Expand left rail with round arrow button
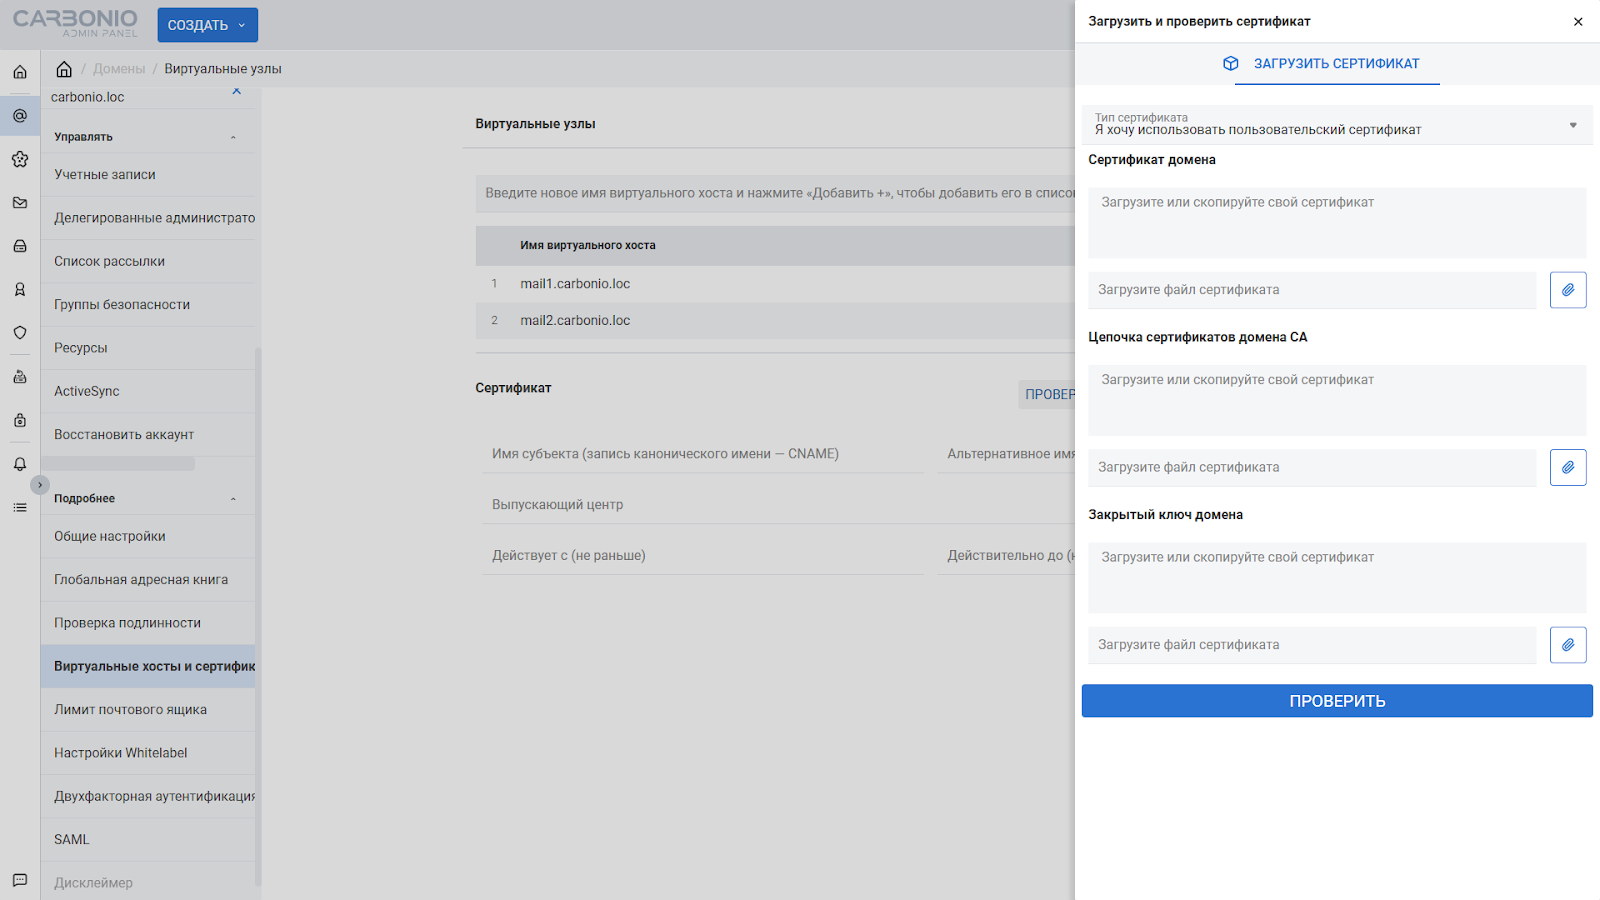The image size is (1600, 900). pos(40,485)
